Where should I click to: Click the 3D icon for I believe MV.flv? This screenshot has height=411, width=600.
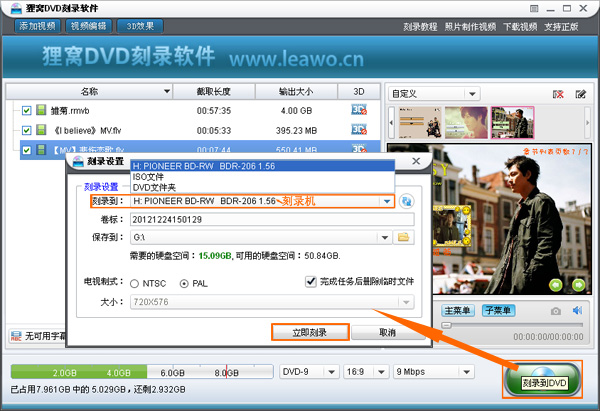pos(359,130)
